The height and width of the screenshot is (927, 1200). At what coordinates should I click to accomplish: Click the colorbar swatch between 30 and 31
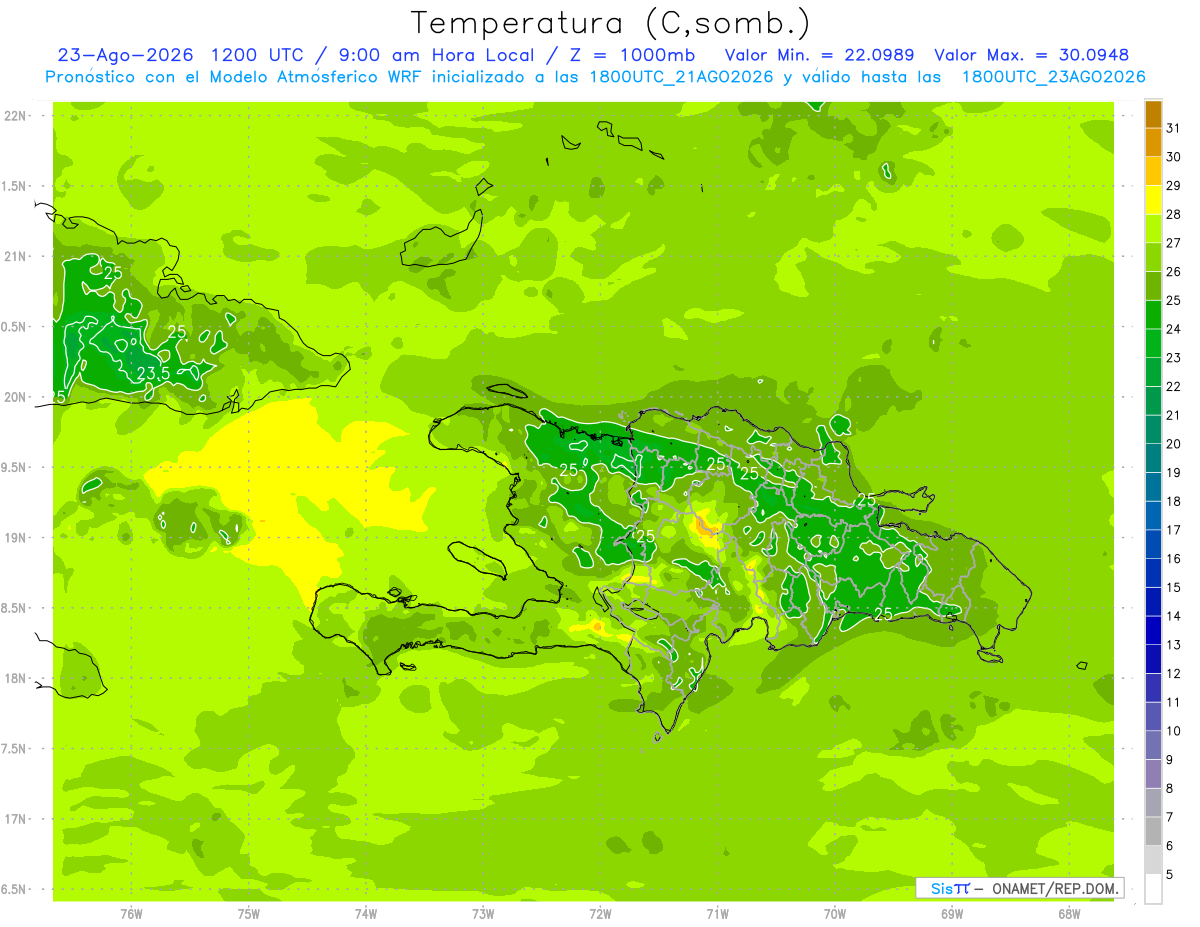1153,142
